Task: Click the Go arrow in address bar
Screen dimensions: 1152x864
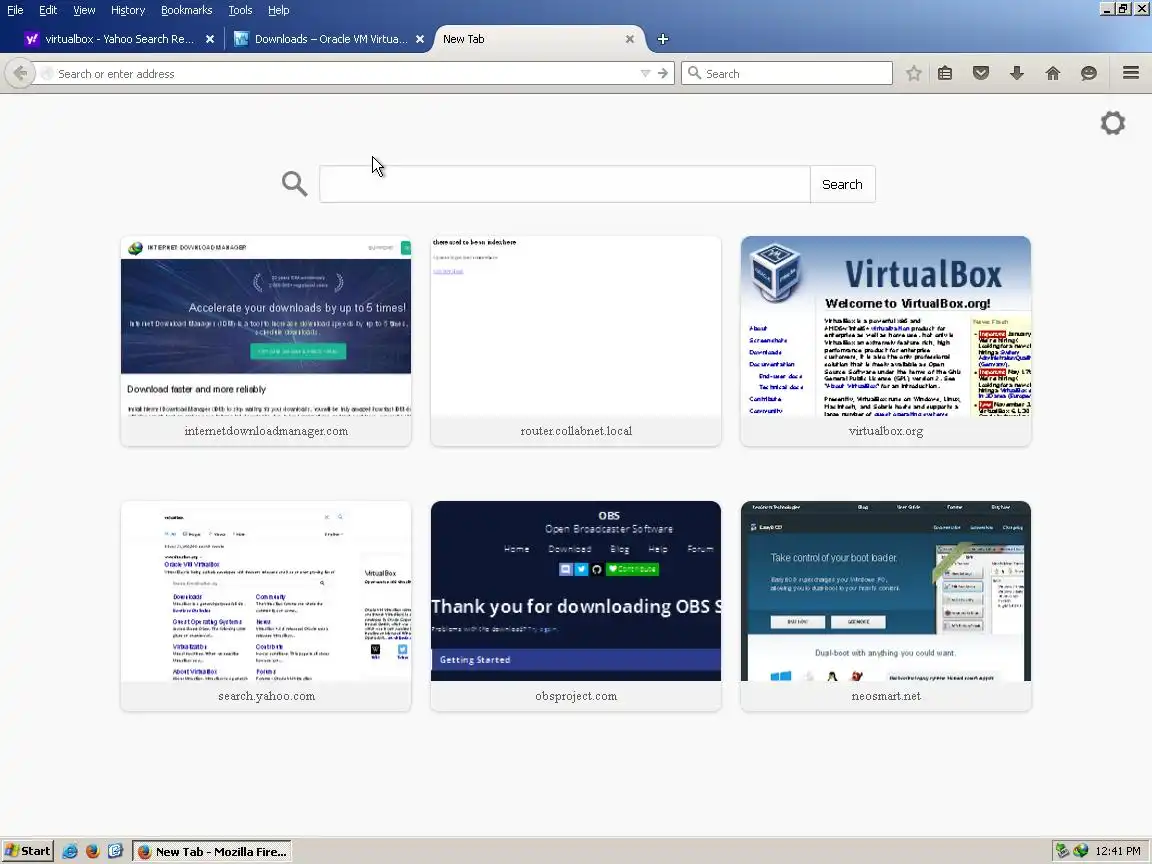Action: click(663, 73)
